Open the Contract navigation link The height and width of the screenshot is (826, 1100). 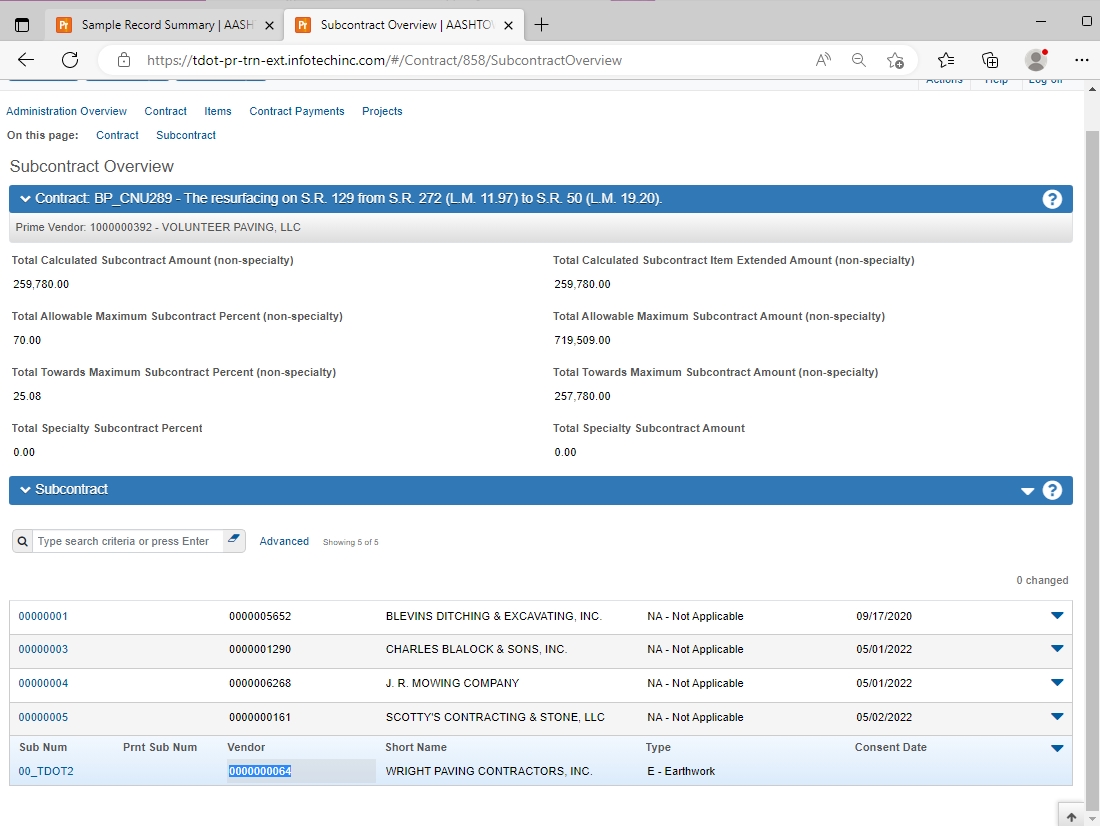166,111
